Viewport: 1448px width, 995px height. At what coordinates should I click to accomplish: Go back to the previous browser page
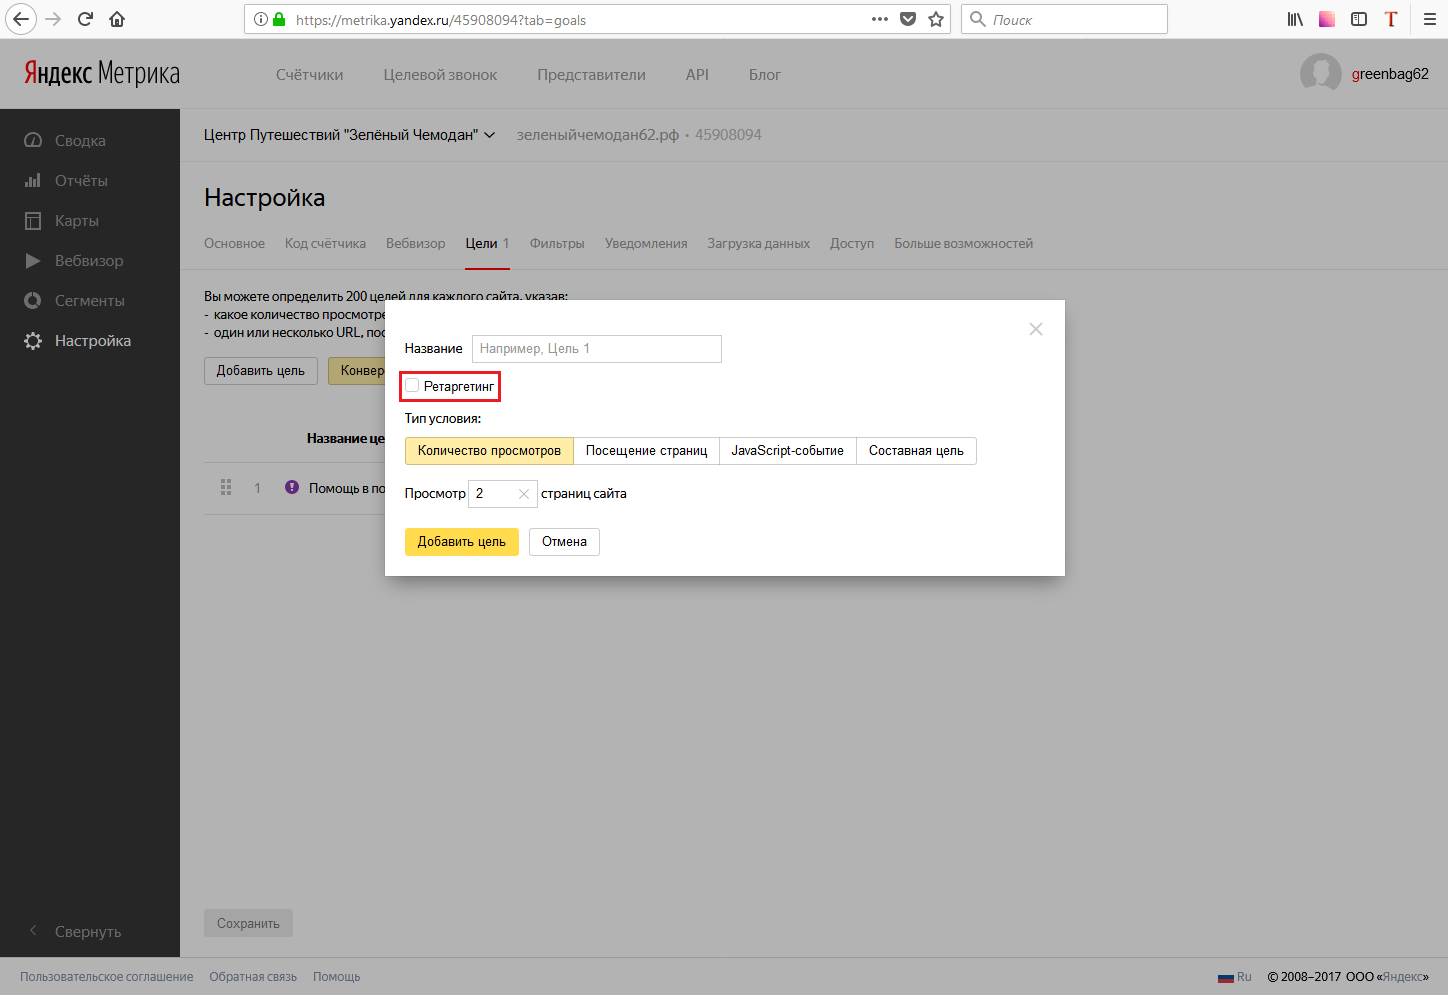pos(21,19)
